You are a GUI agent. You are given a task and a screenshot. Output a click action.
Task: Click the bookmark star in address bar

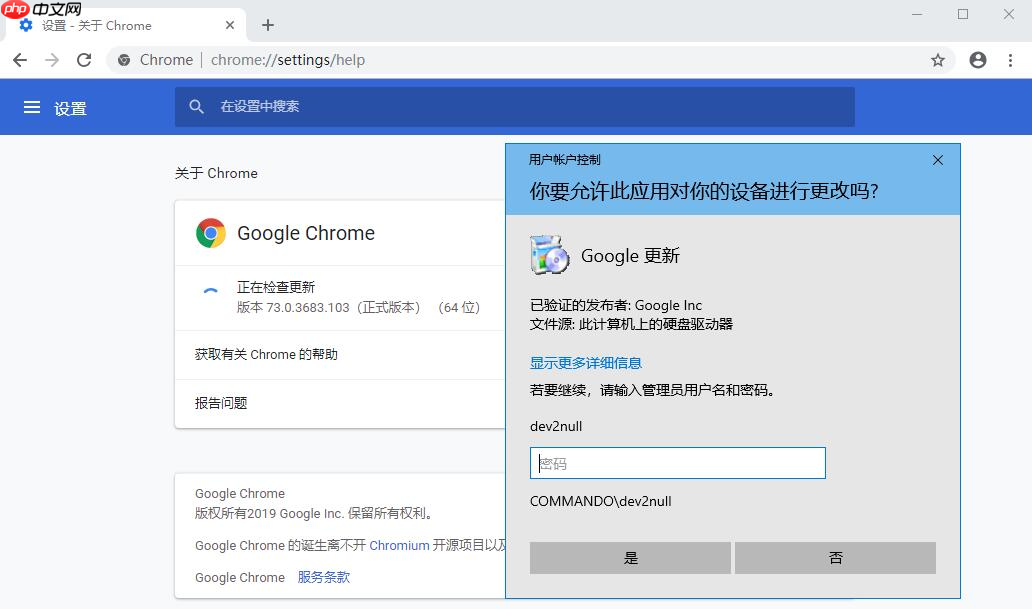pyautogui.click(x=938, y=60)
